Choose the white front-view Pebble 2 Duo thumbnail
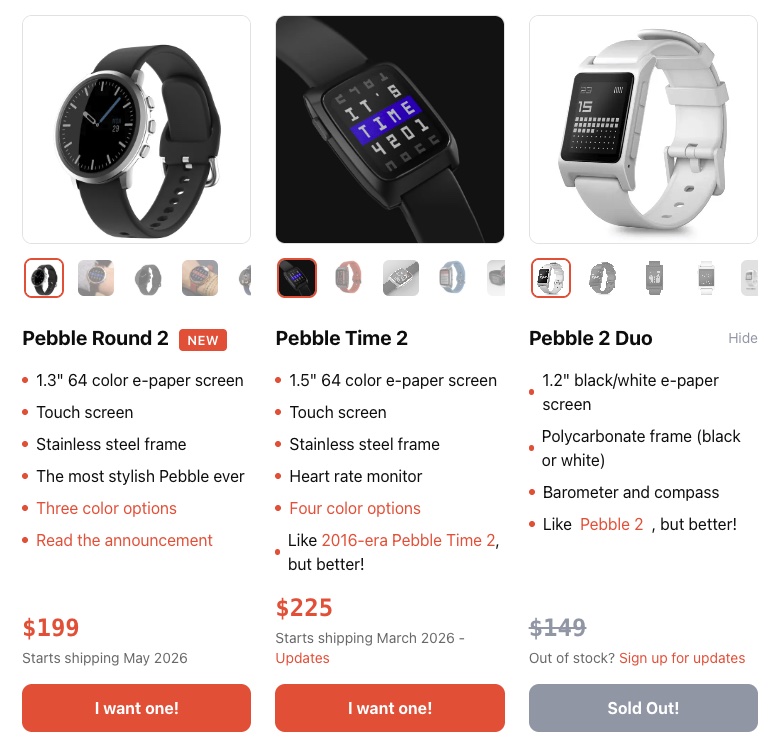 tap(706, 278)
